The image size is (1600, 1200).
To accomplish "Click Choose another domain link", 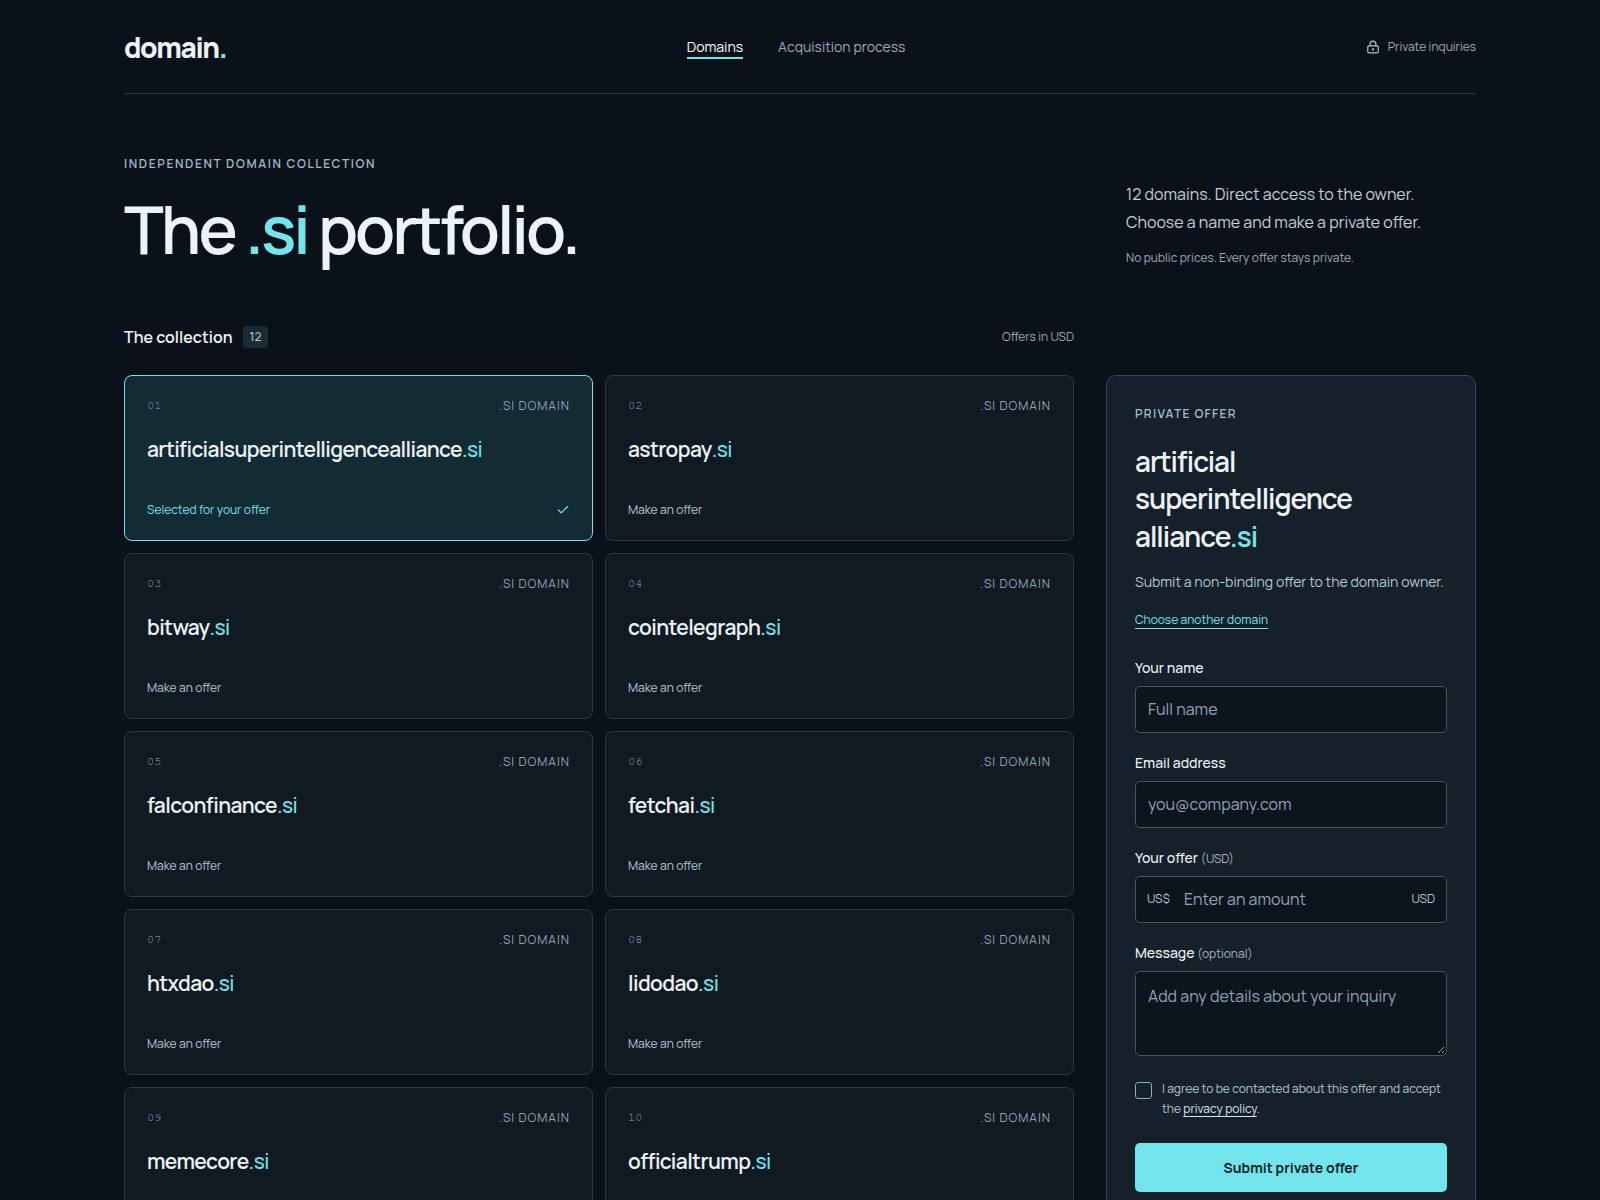I will tap(1201, 620).
